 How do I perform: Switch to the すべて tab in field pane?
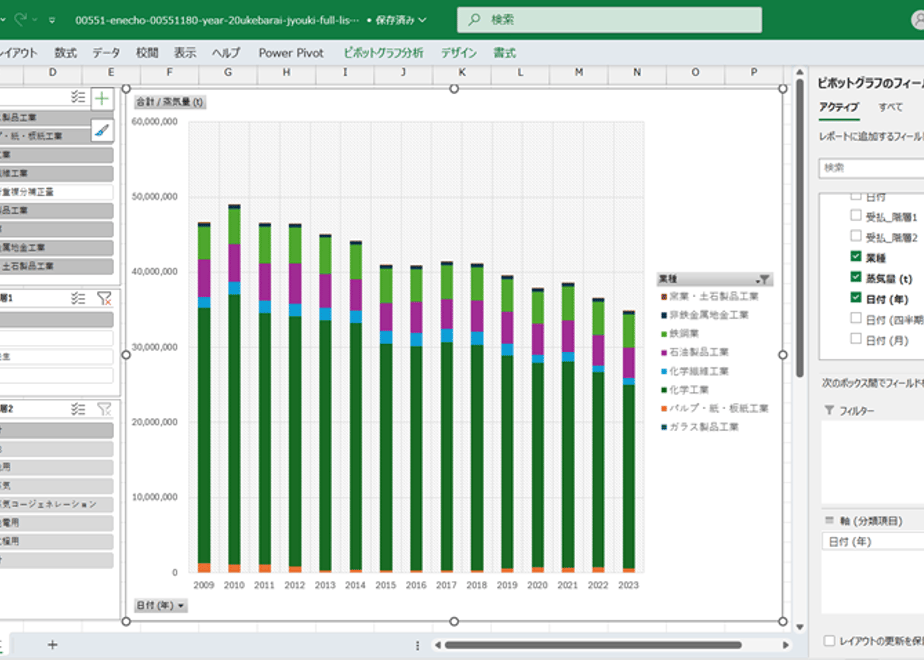click(890, 107)
